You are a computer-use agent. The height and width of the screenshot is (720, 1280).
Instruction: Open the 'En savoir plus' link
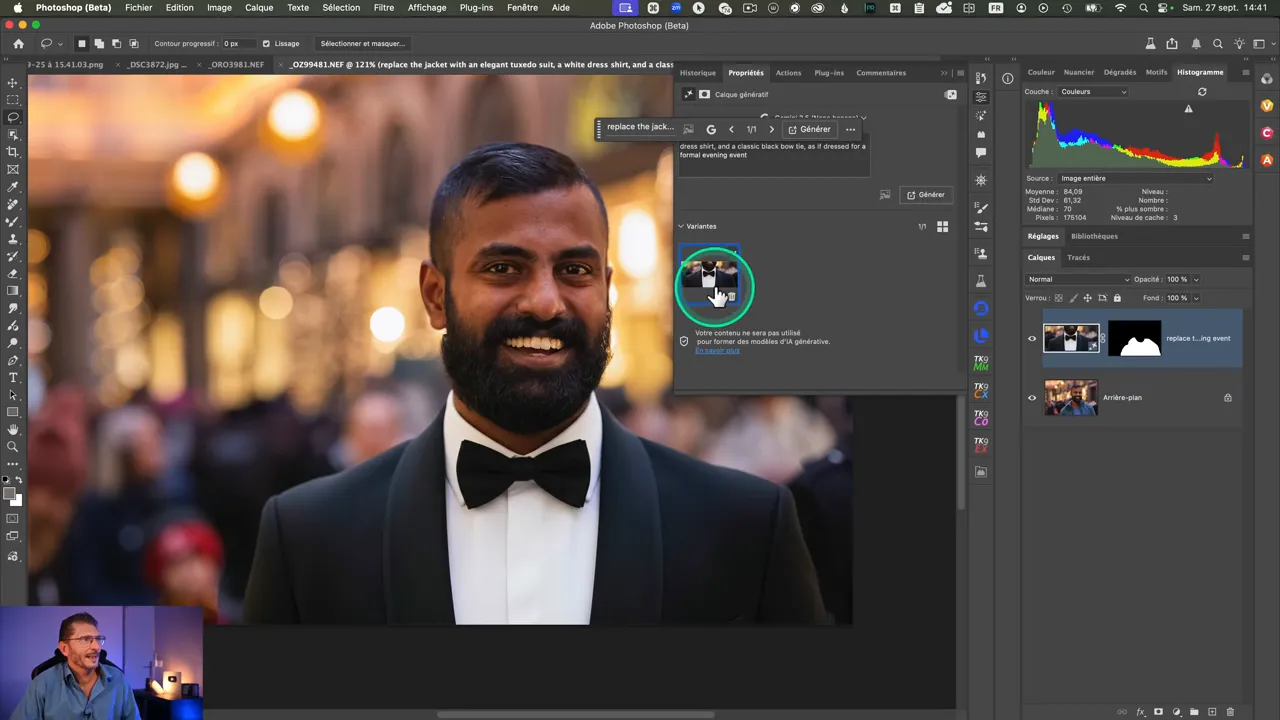click(x=717, y=351)
